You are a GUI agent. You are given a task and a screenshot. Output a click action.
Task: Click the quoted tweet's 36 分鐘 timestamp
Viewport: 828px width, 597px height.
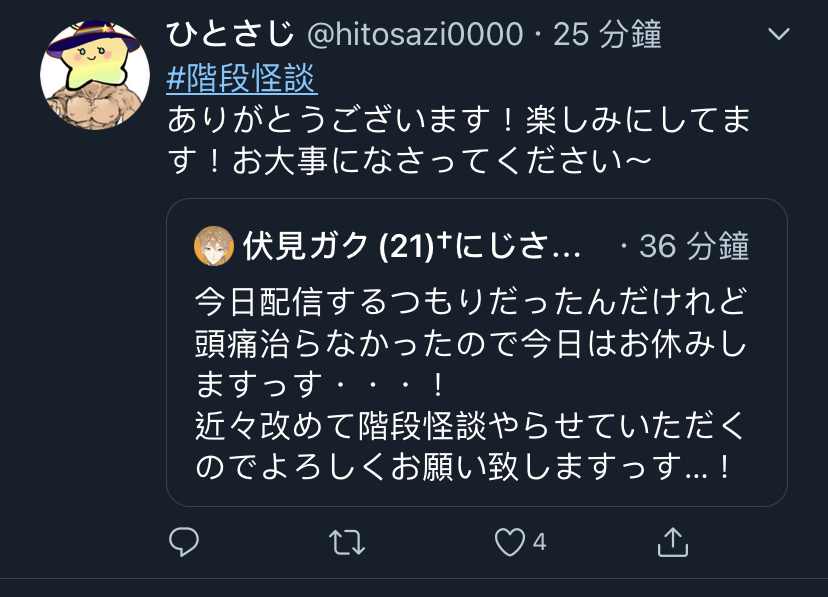pos(694,246)
